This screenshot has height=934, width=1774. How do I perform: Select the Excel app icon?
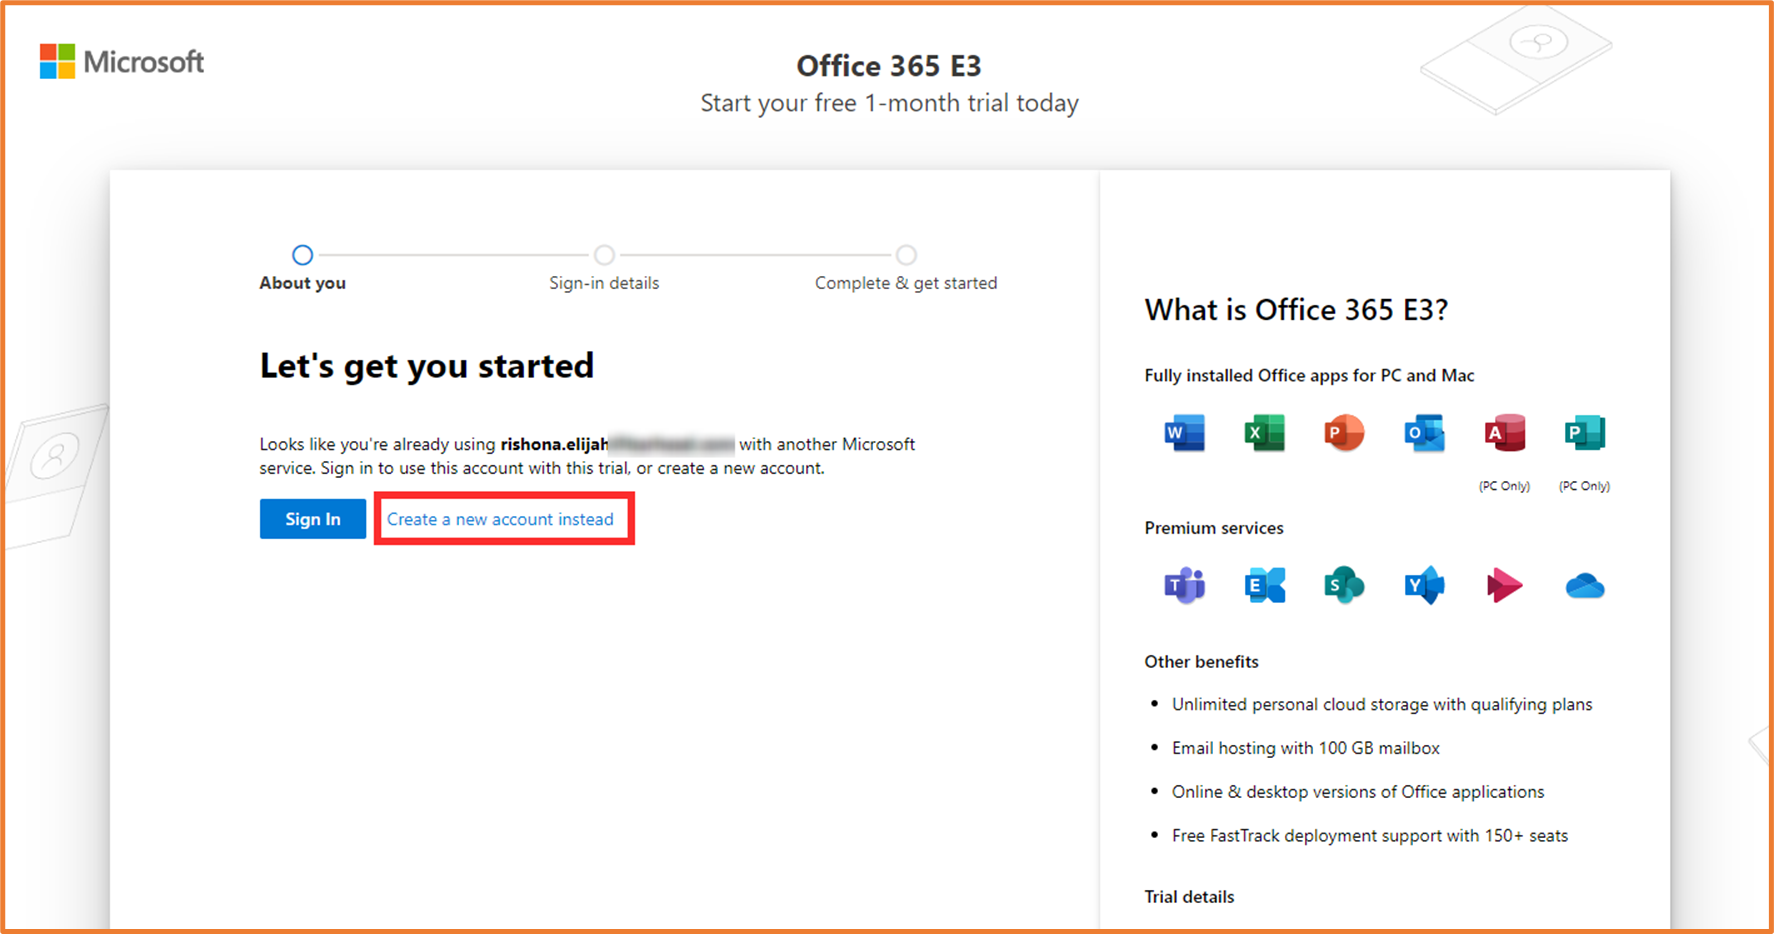pyautogui.click(x=1264, y=432)
